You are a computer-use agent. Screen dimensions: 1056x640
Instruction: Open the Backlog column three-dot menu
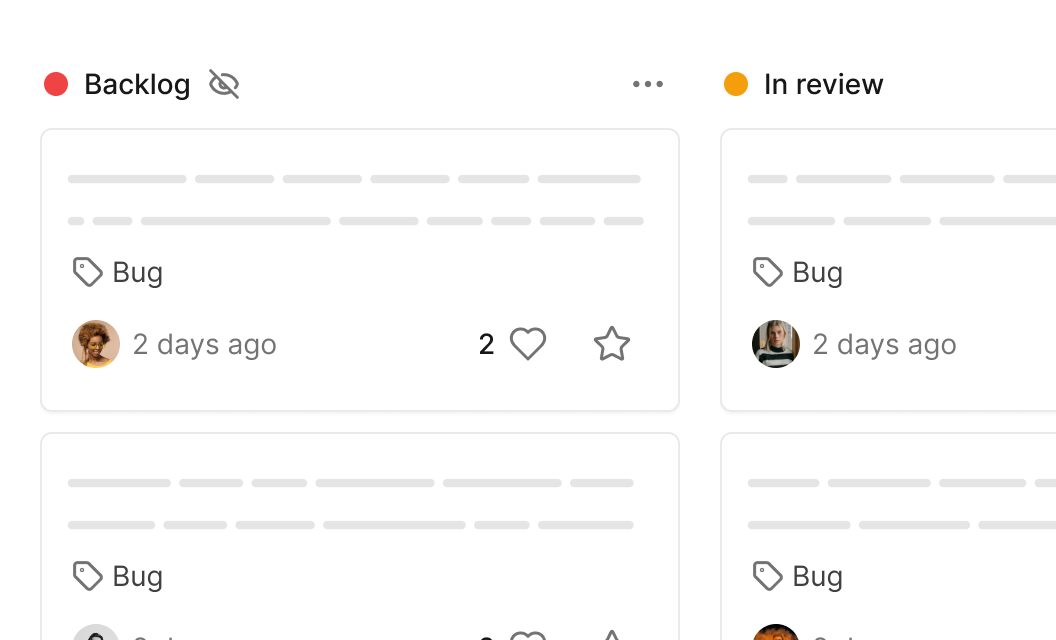point(648,84)
